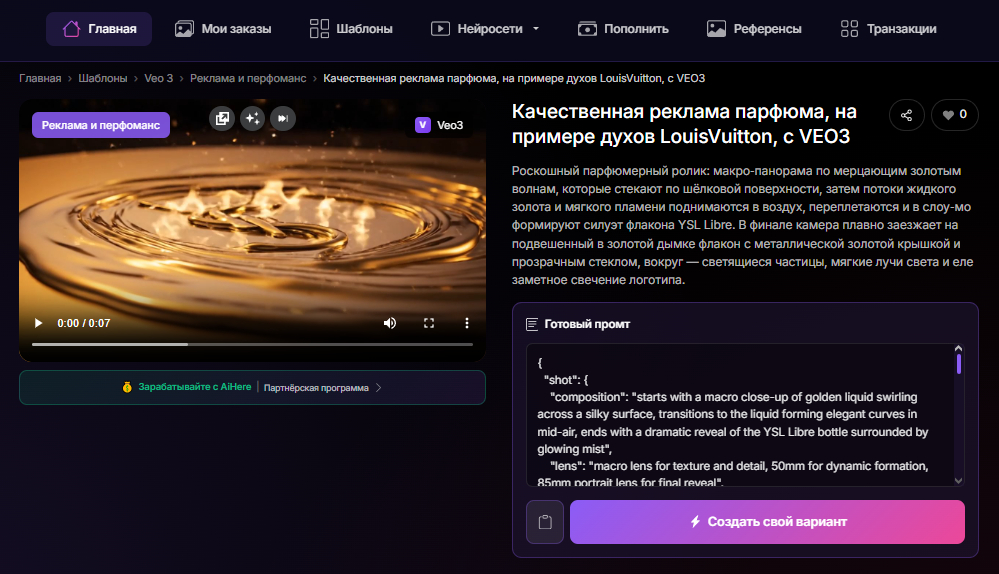The width and height of the screenshot is (999, 574).
Task: Click the Veo3 model badge
Action: coord(439,125)
